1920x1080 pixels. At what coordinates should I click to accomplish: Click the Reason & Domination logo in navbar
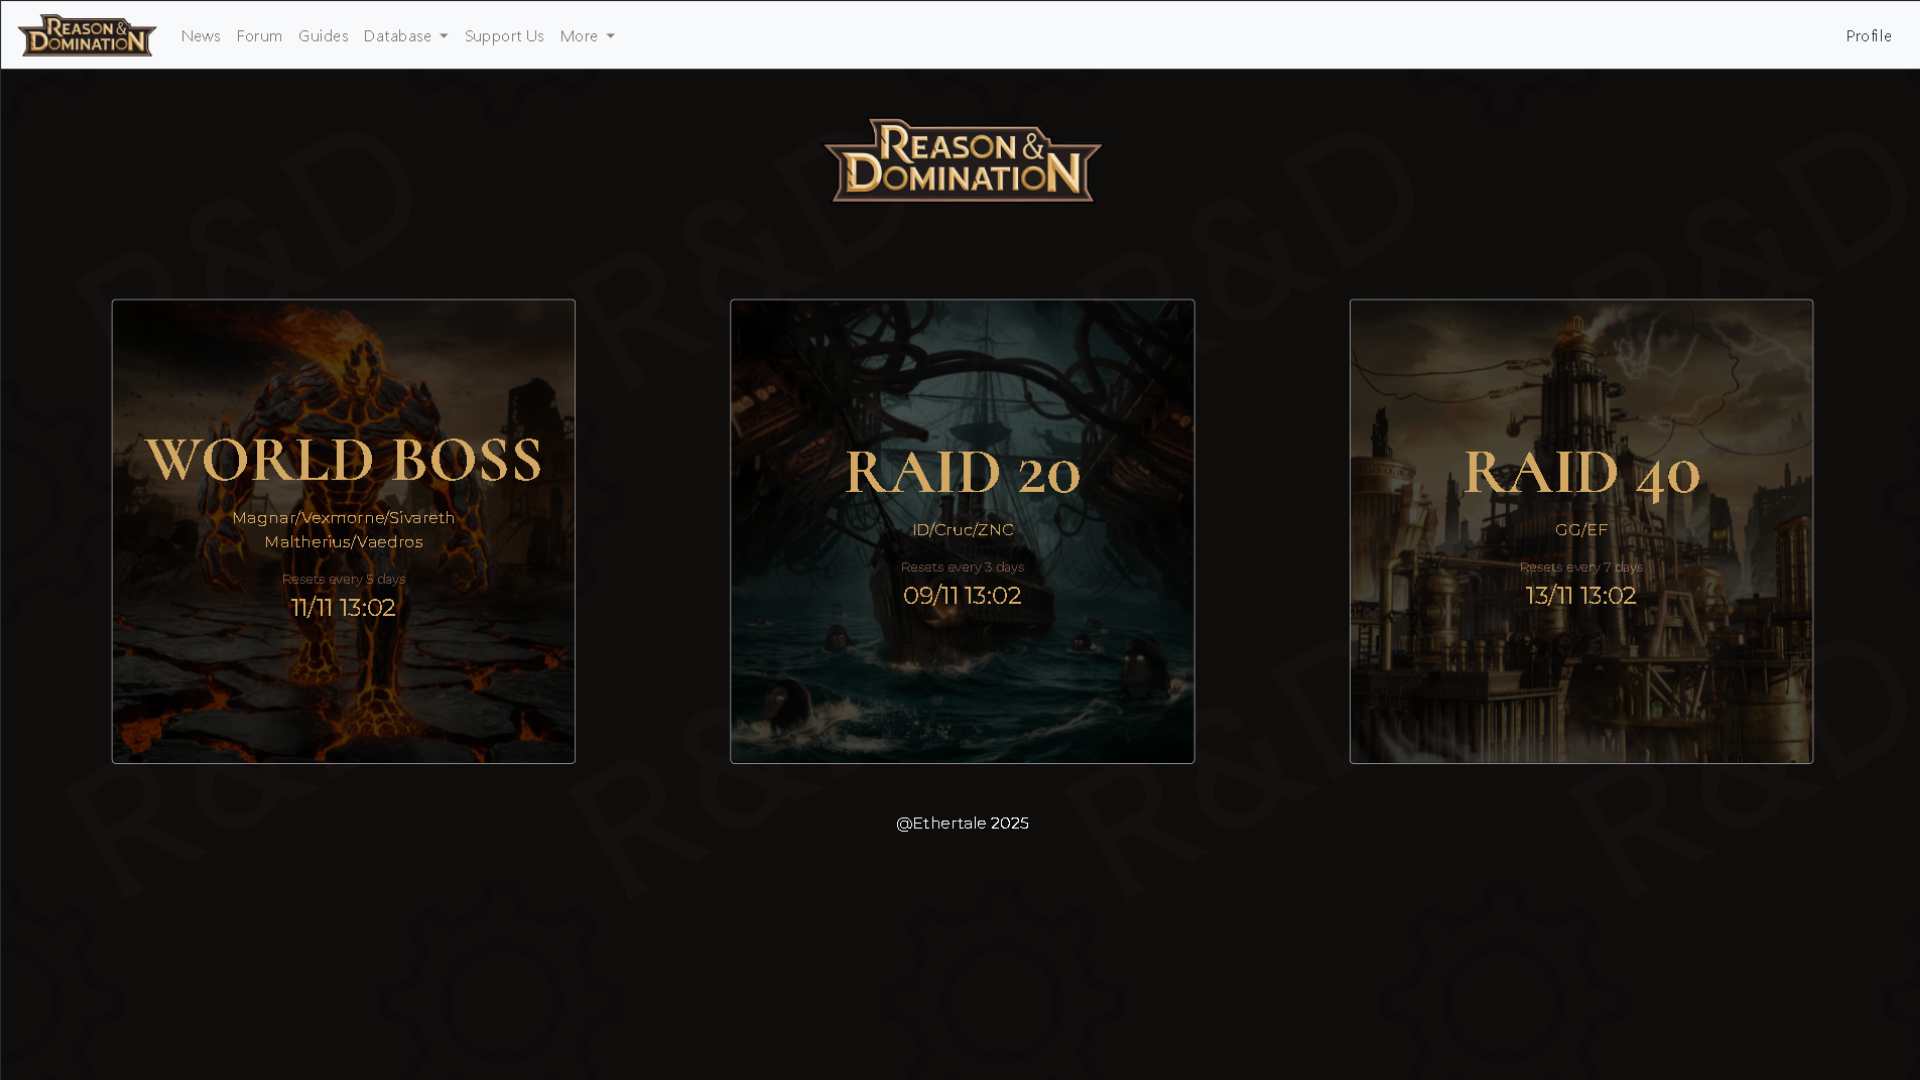[86, 35]
